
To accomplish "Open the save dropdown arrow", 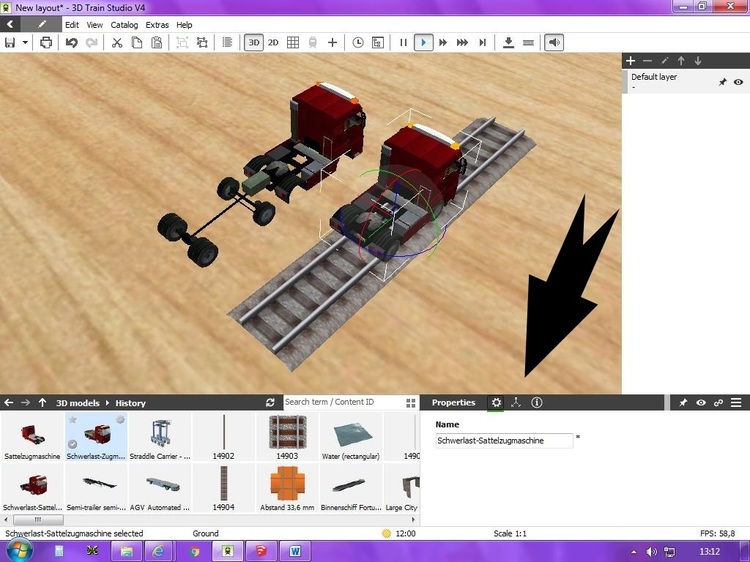I will coord(25,43).
